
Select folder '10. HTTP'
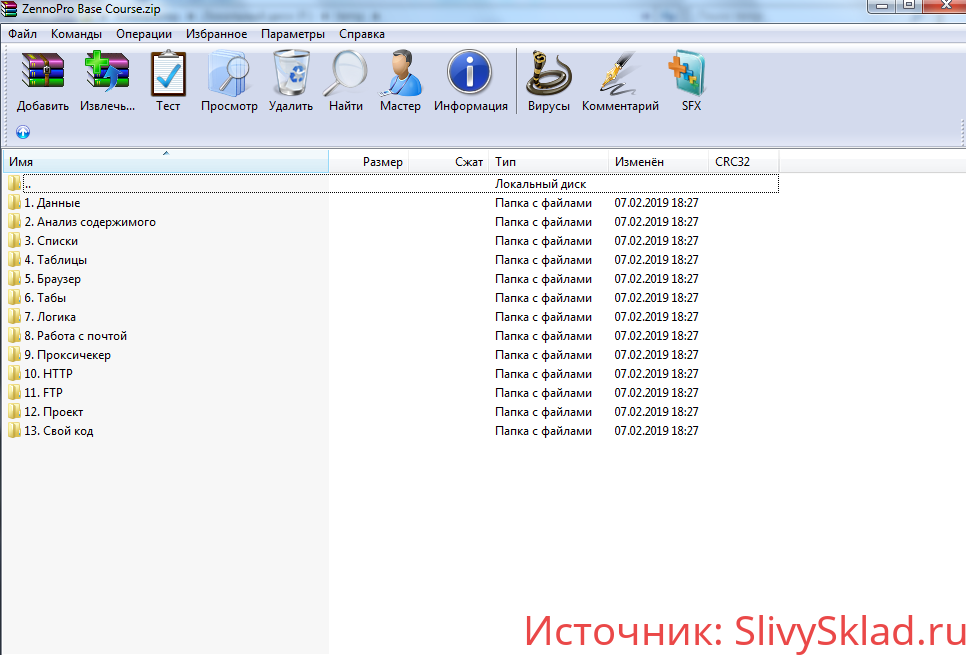click(48, 373)
